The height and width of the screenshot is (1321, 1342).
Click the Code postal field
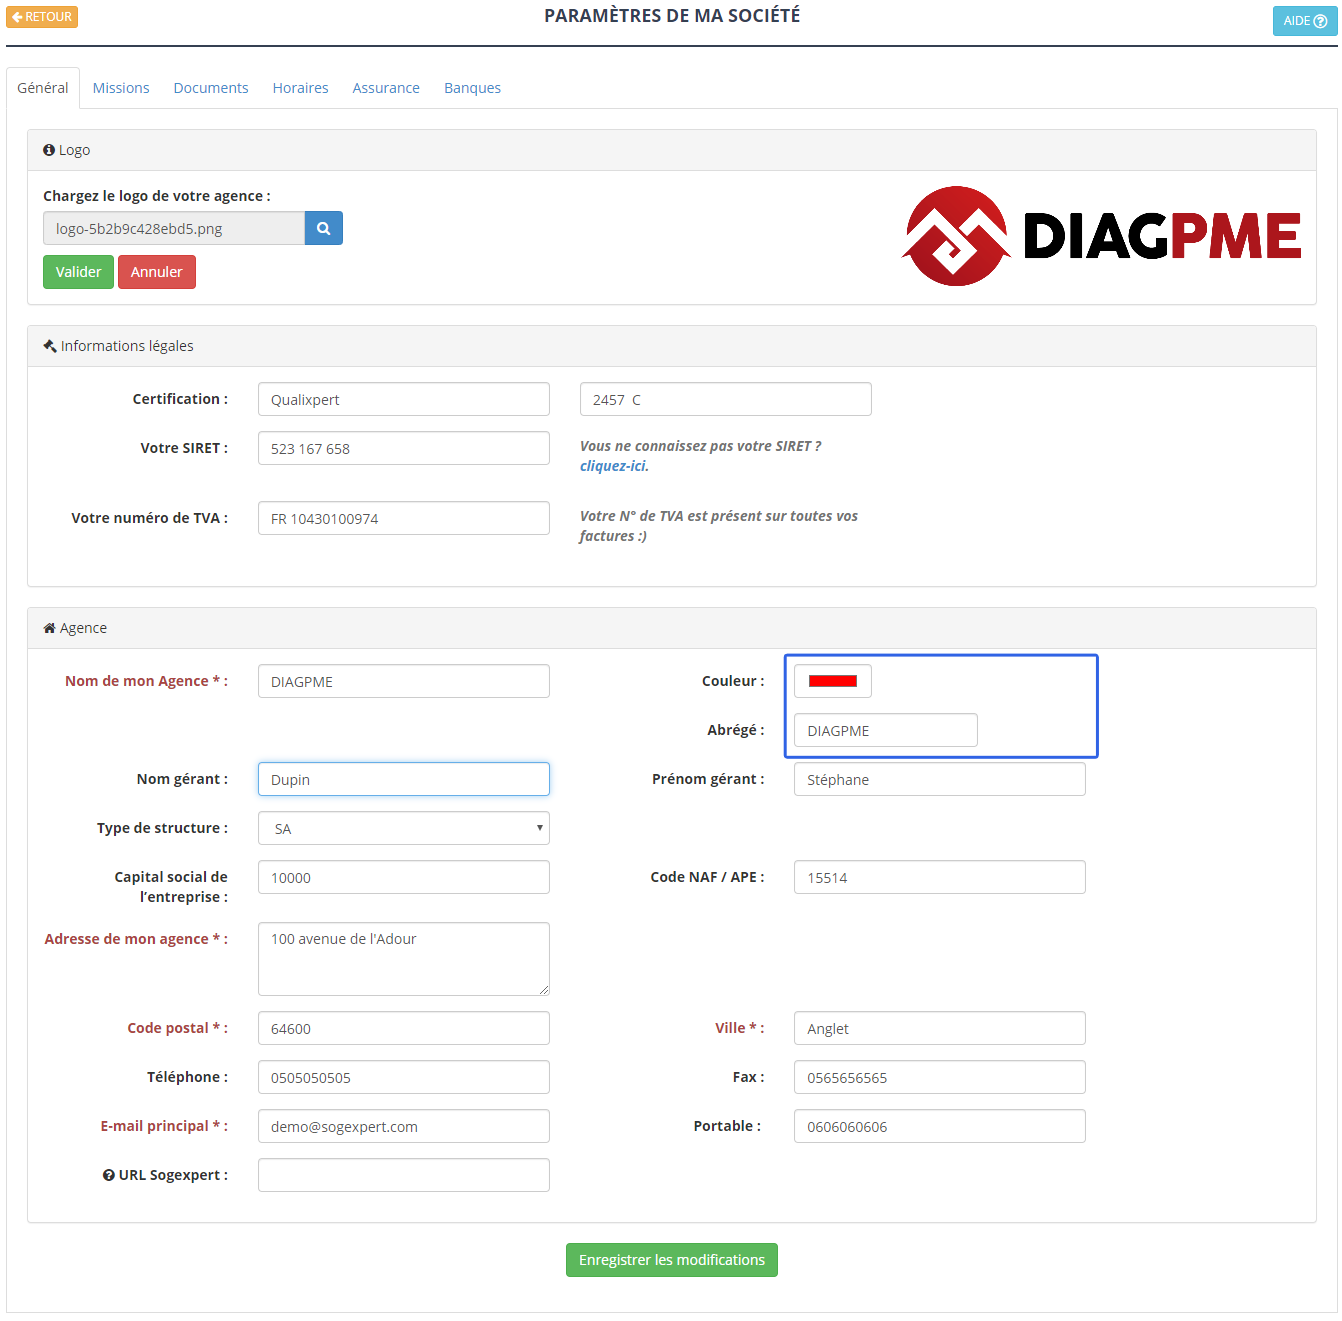(x=404, y=1028)
